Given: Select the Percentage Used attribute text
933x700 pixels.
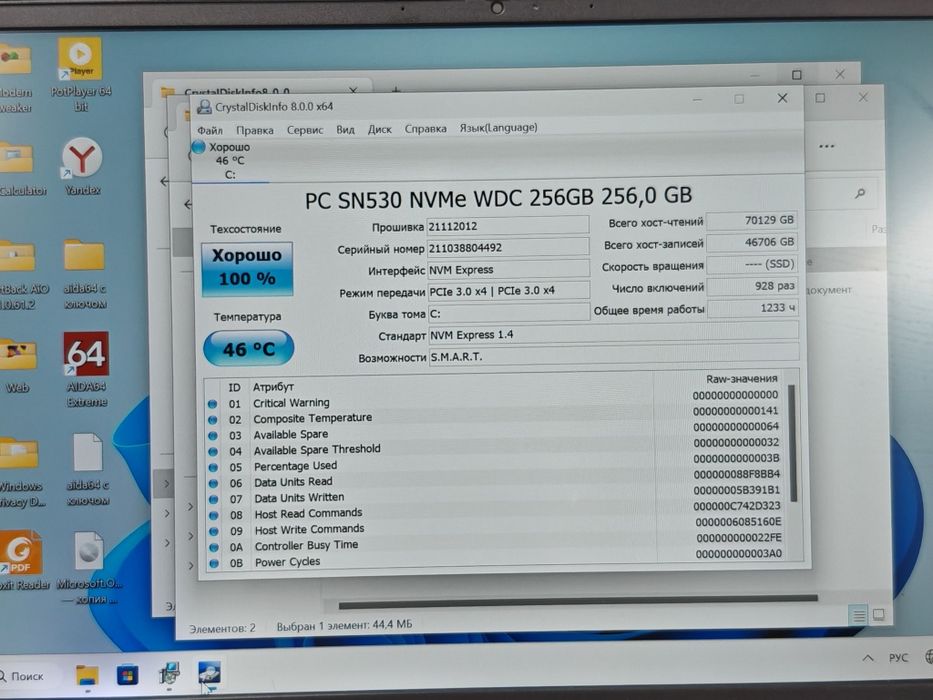Looking at the screenshot, I should click(295, 466).
